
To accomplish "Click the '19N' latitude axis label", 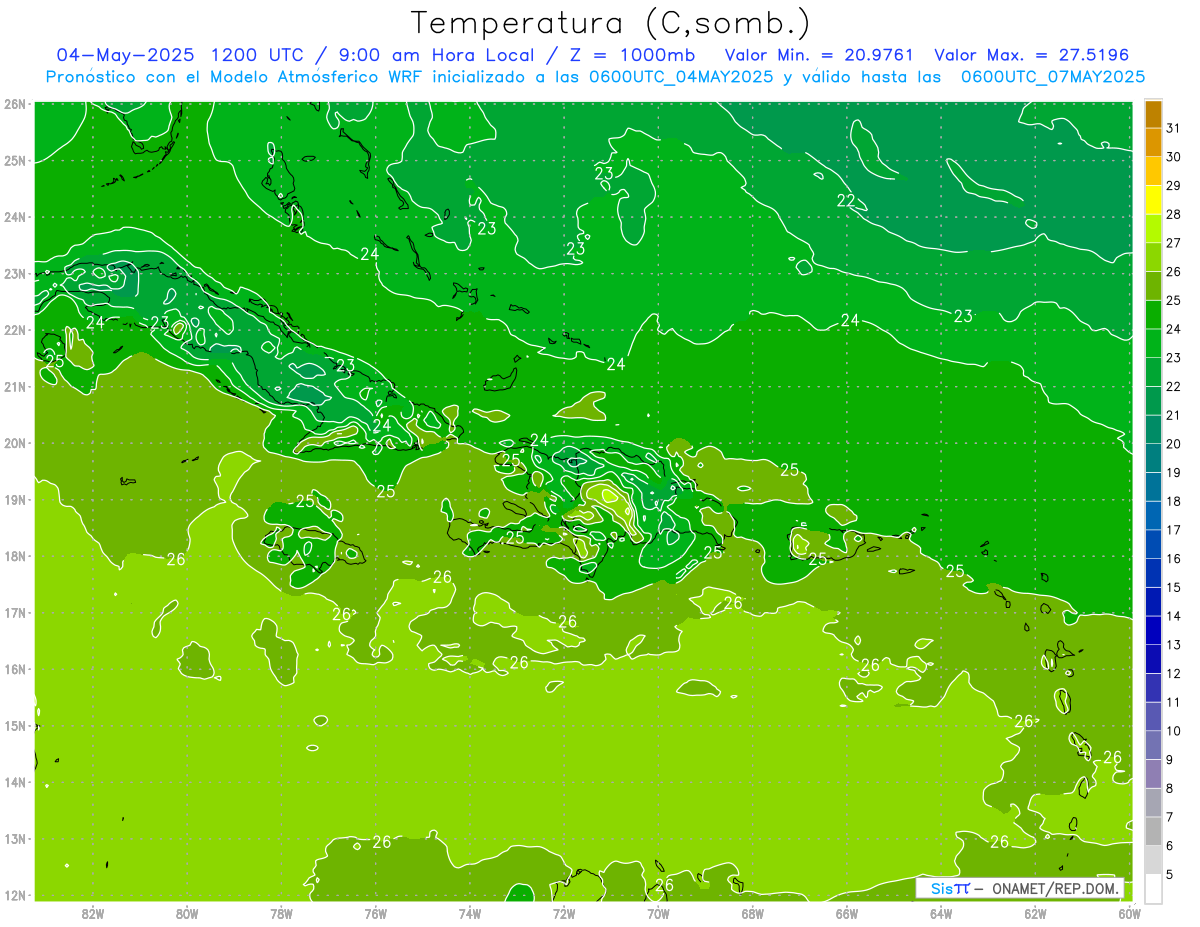I will tap(15, 500).
